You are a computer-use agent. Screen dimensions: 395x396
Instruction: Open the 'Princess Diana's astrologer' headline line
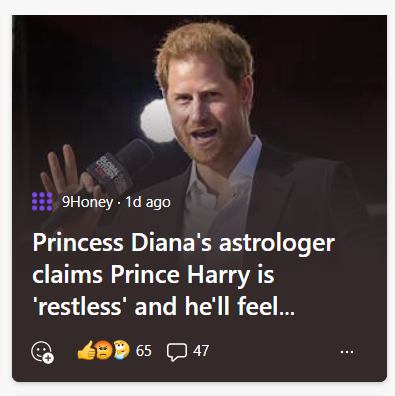183,243
